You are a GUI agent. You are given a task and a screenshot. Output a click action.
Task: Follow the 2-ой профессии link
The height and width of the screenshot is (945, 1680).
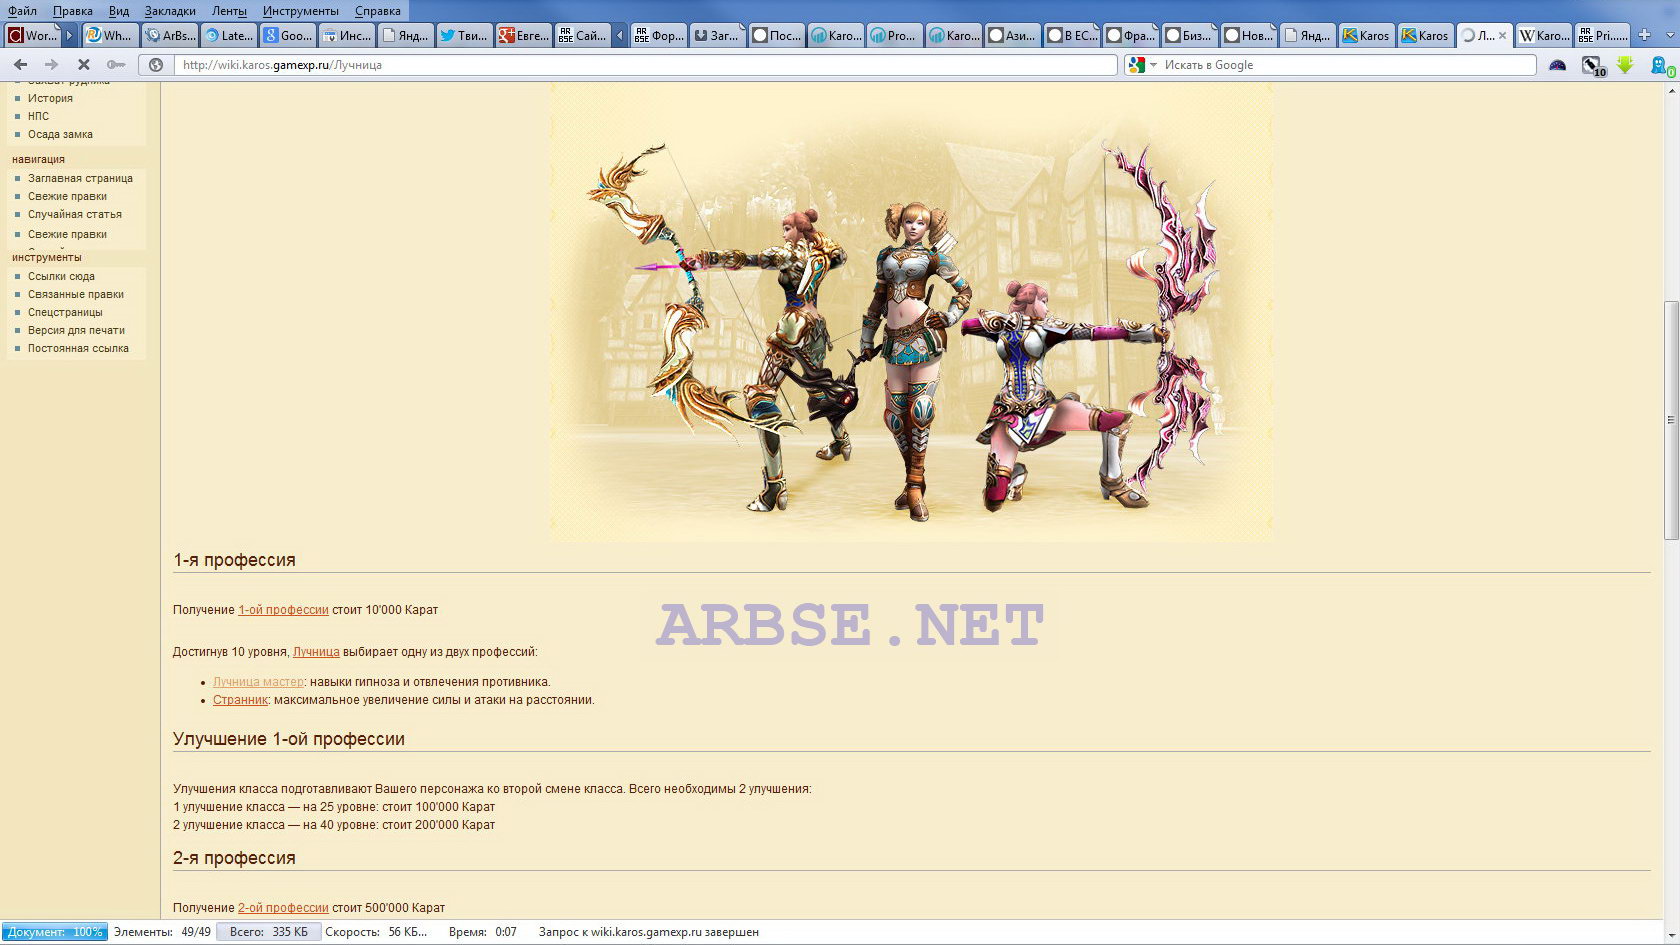(x=283, y=908)
